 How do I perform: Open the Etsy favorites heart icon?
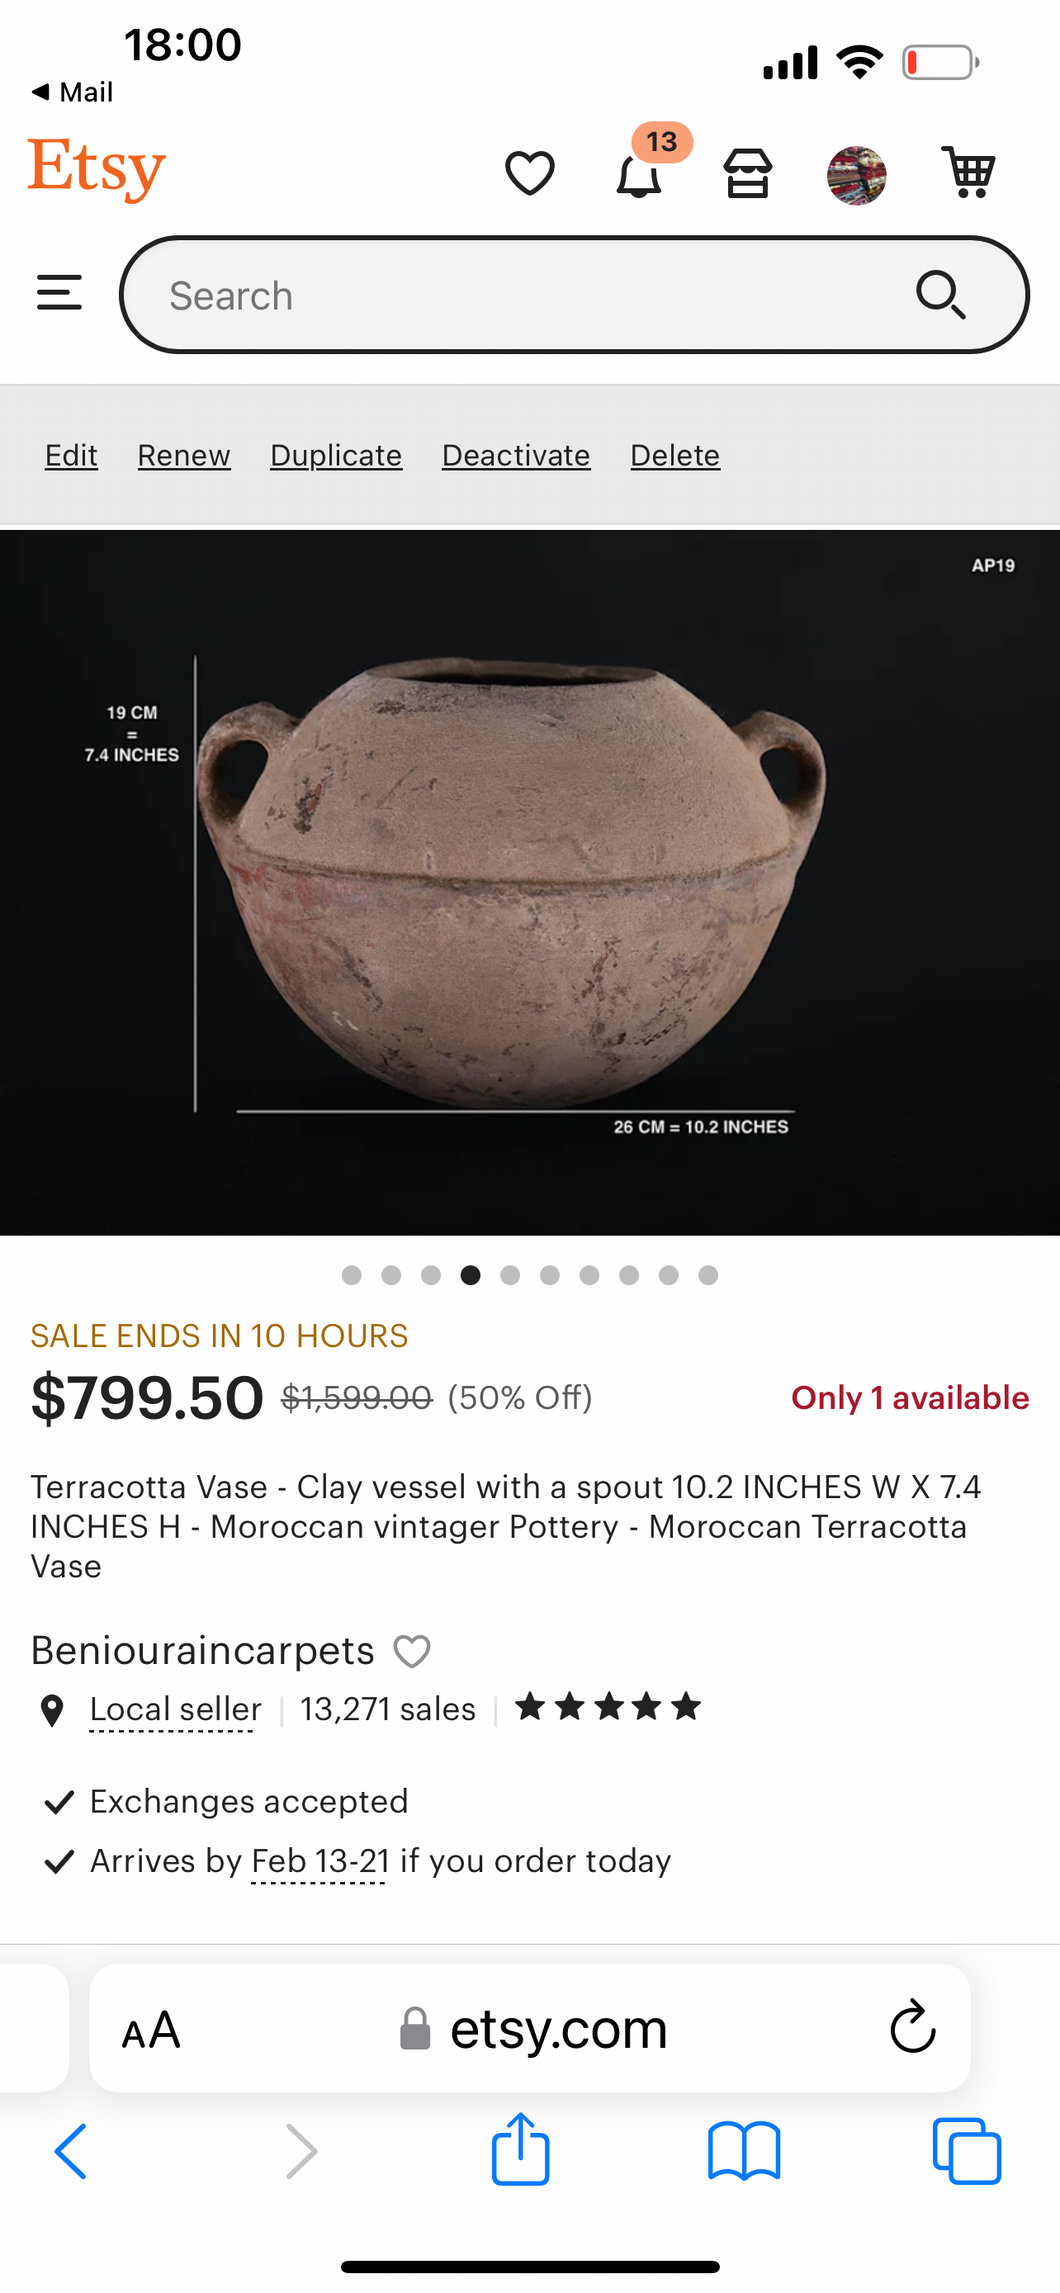529,173
